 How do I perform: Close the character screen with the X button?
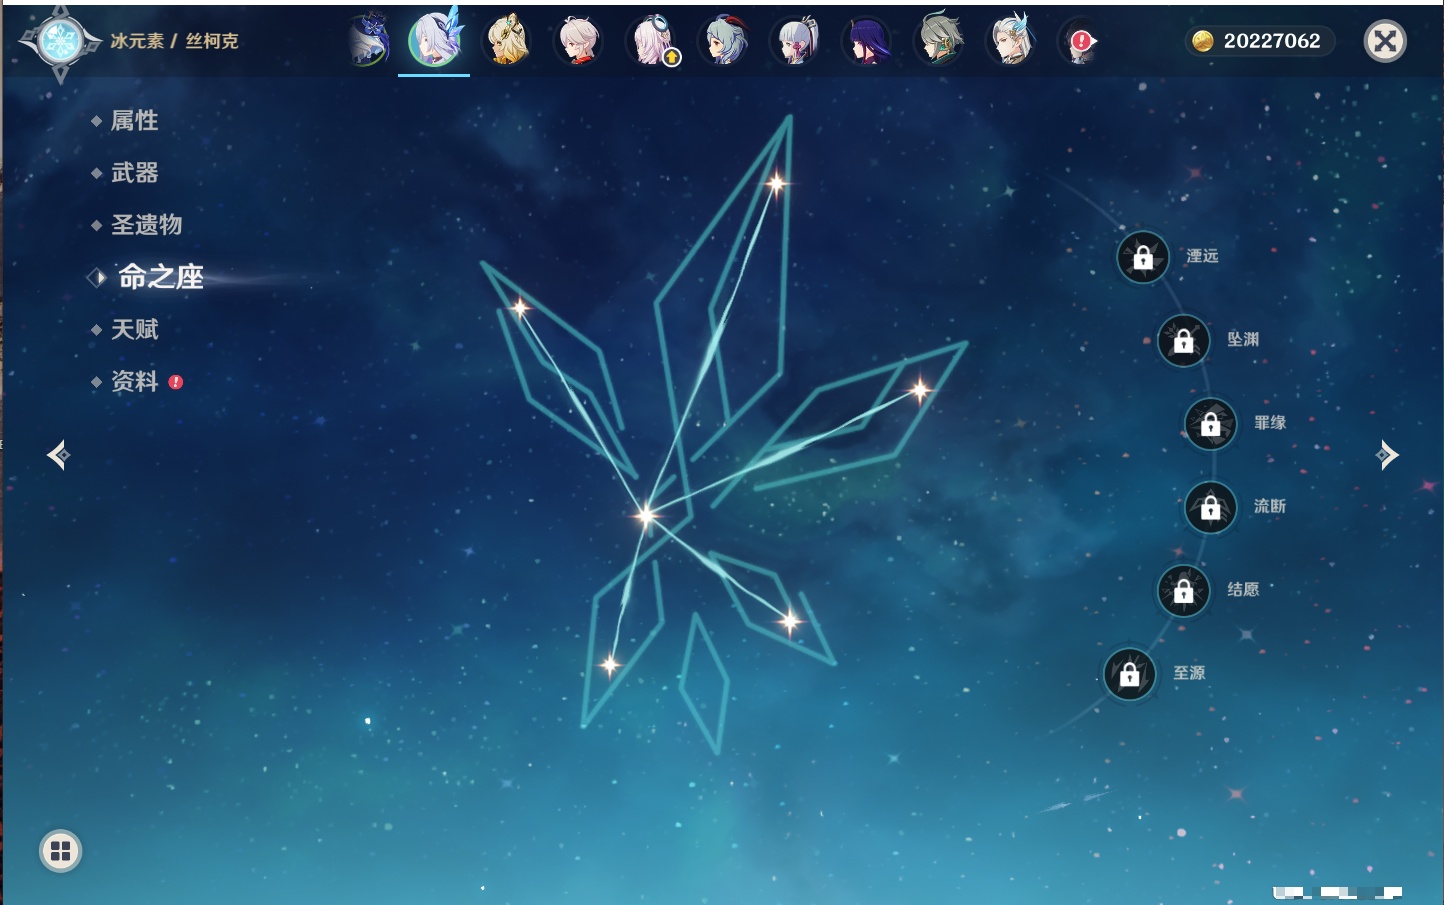click(x=1385, y=41)
